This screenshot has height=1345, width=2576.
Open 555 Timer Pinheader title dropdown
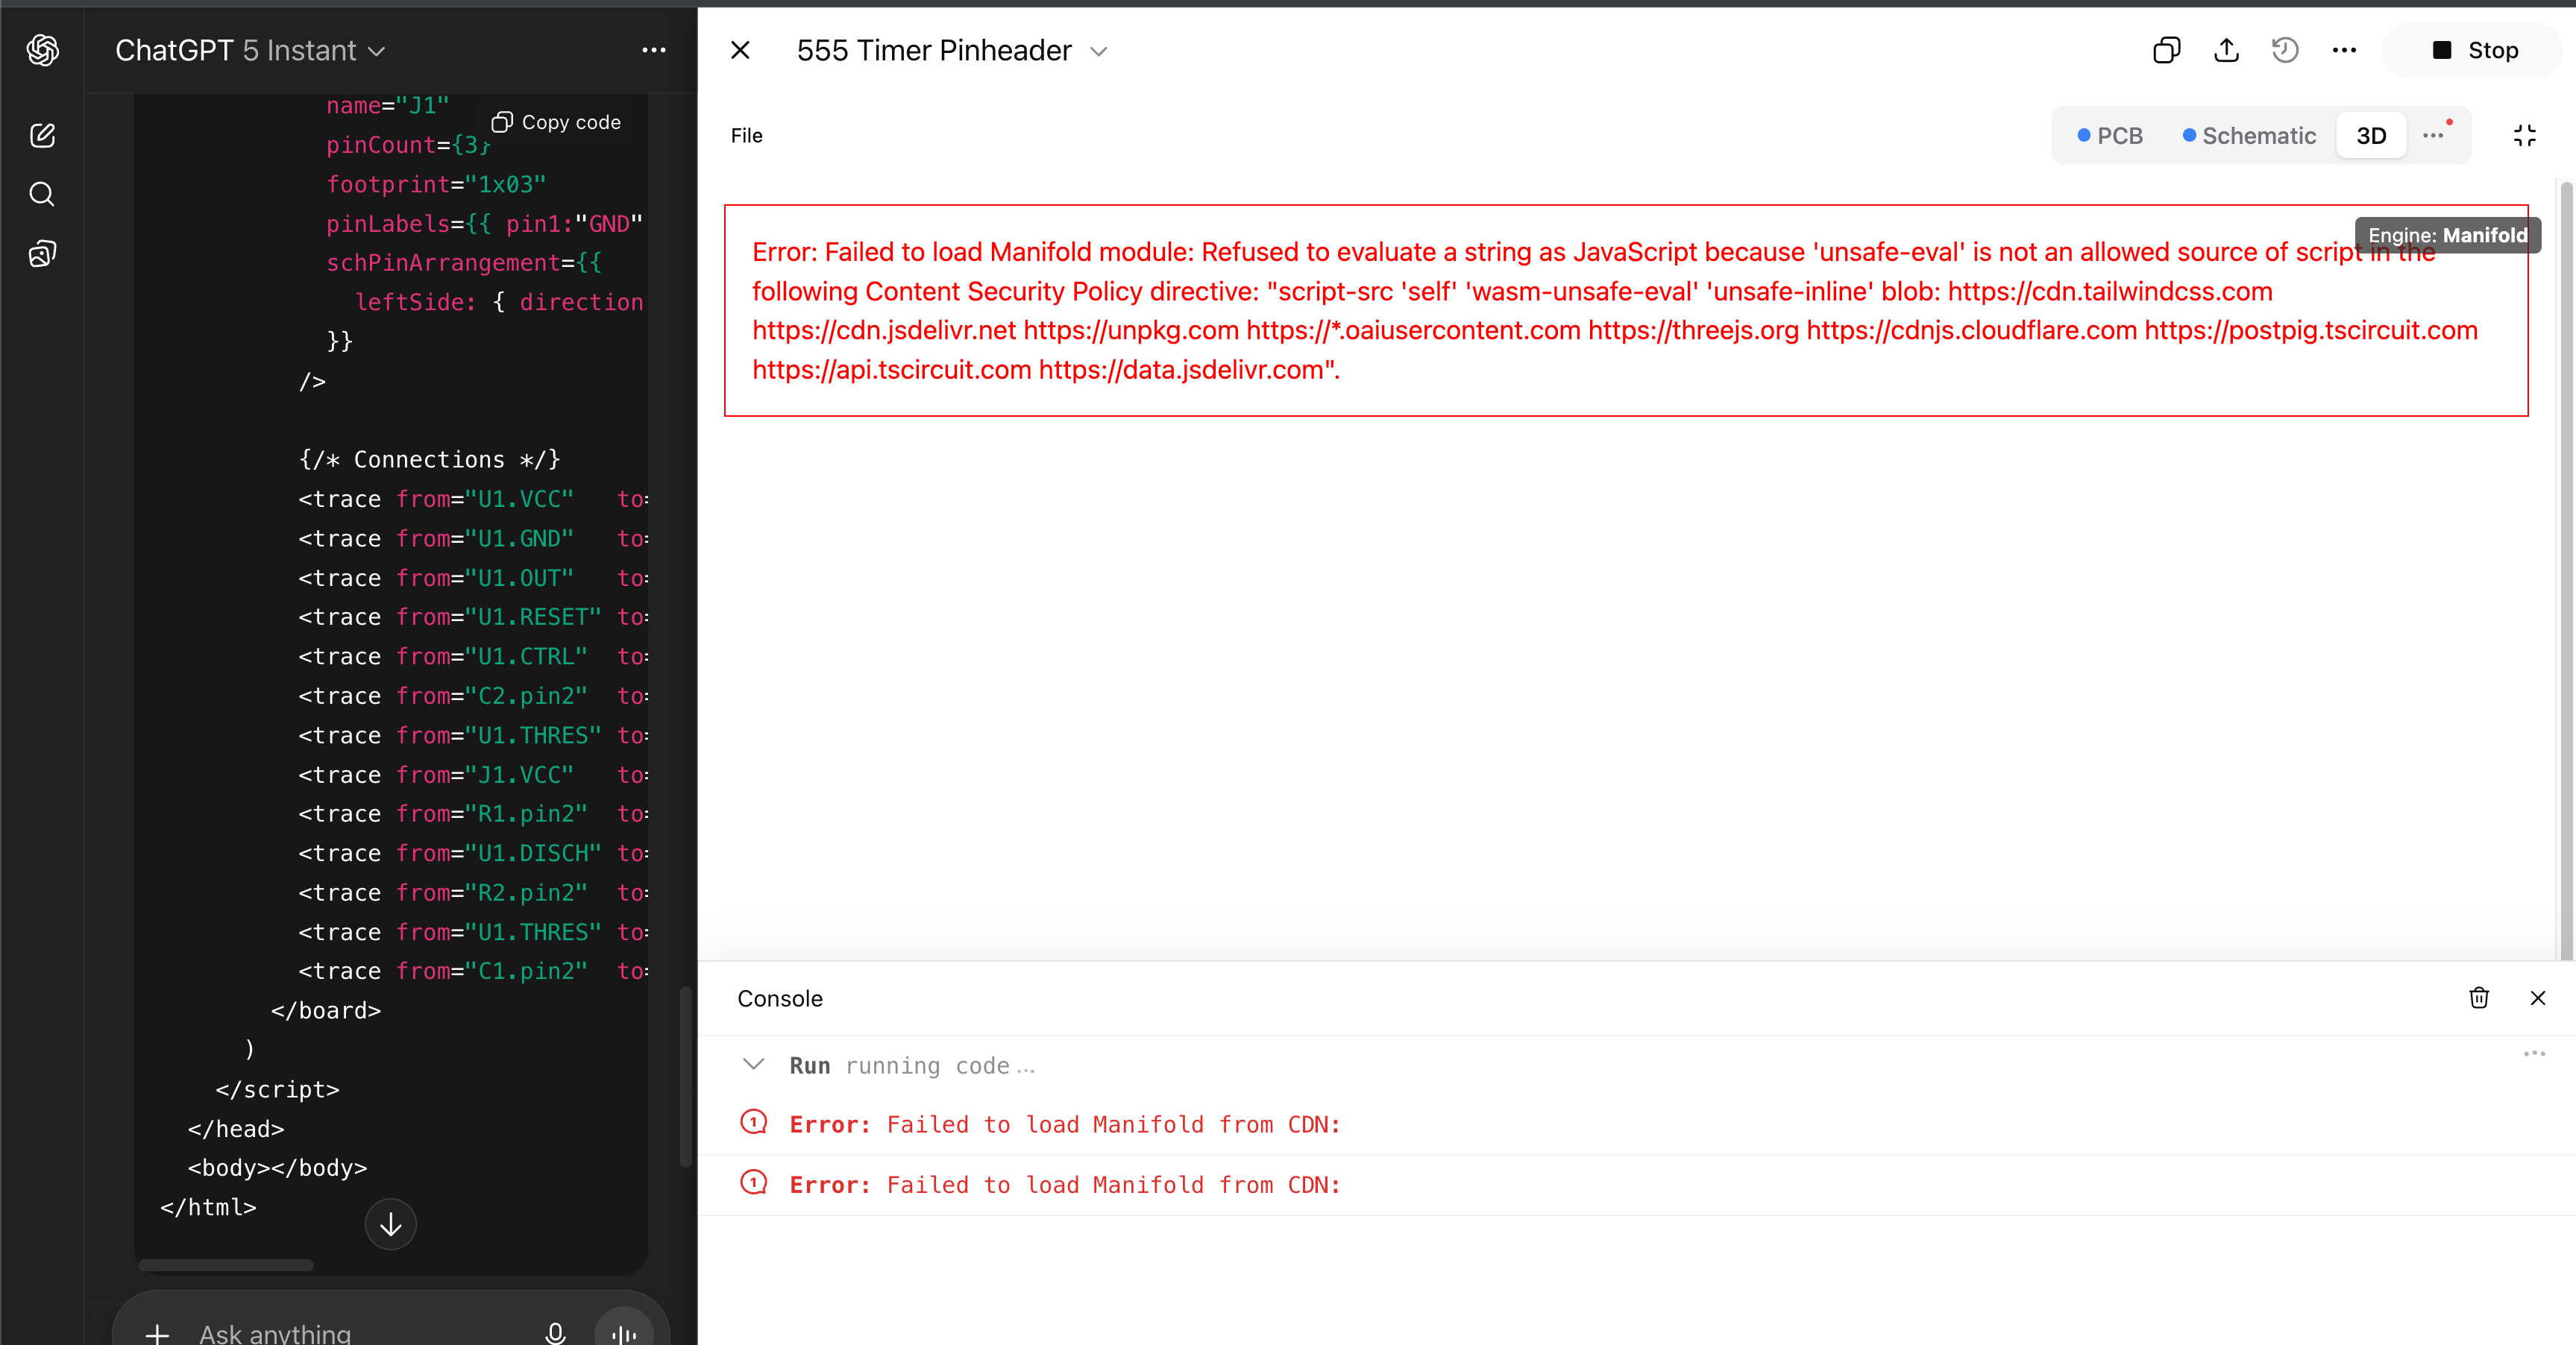click(x=1098, y=51)
